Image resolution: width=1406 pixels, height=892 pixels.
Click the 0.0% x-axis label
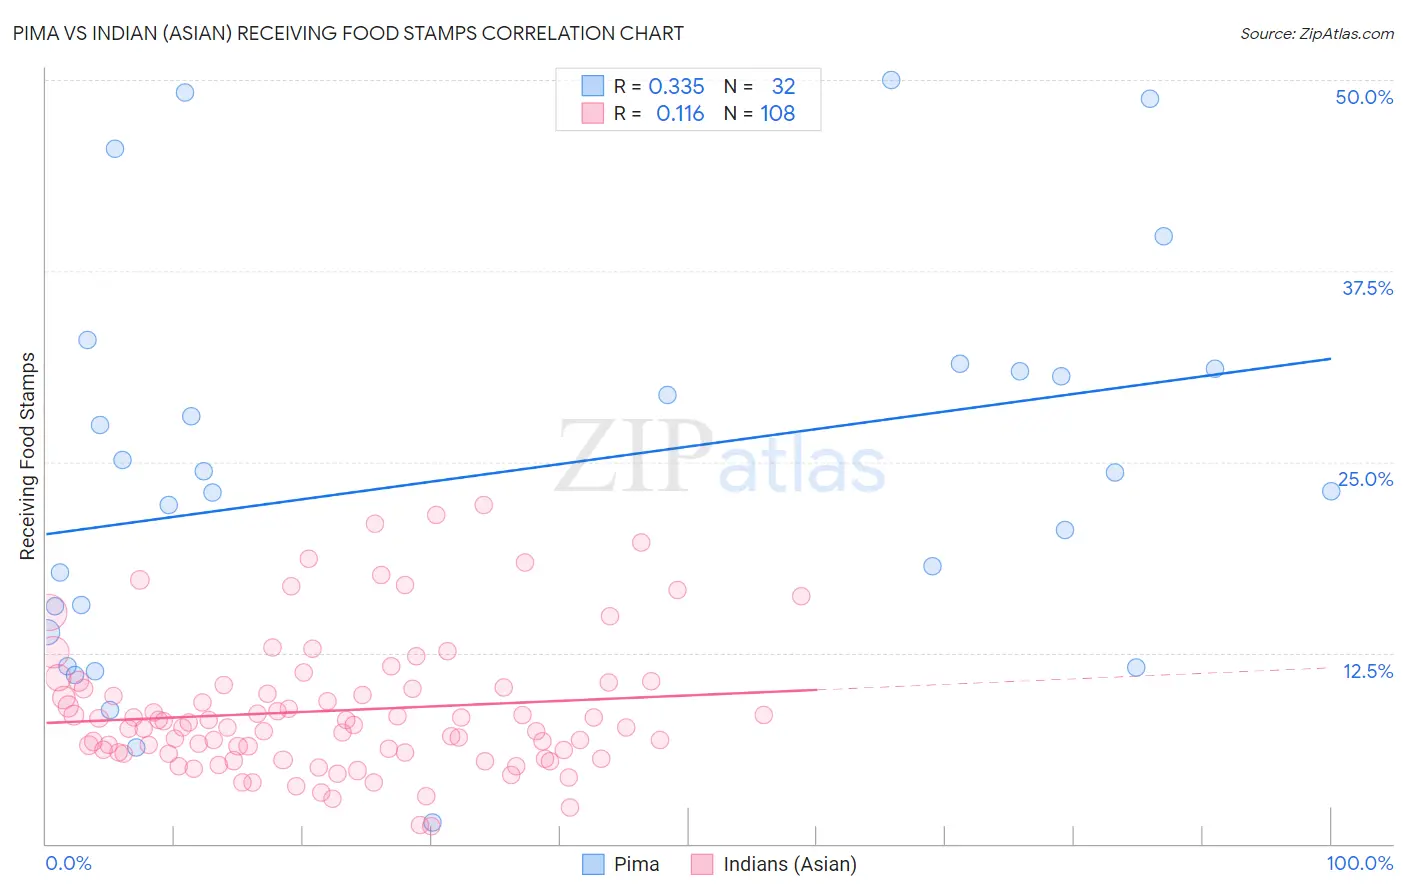point(68,863)
